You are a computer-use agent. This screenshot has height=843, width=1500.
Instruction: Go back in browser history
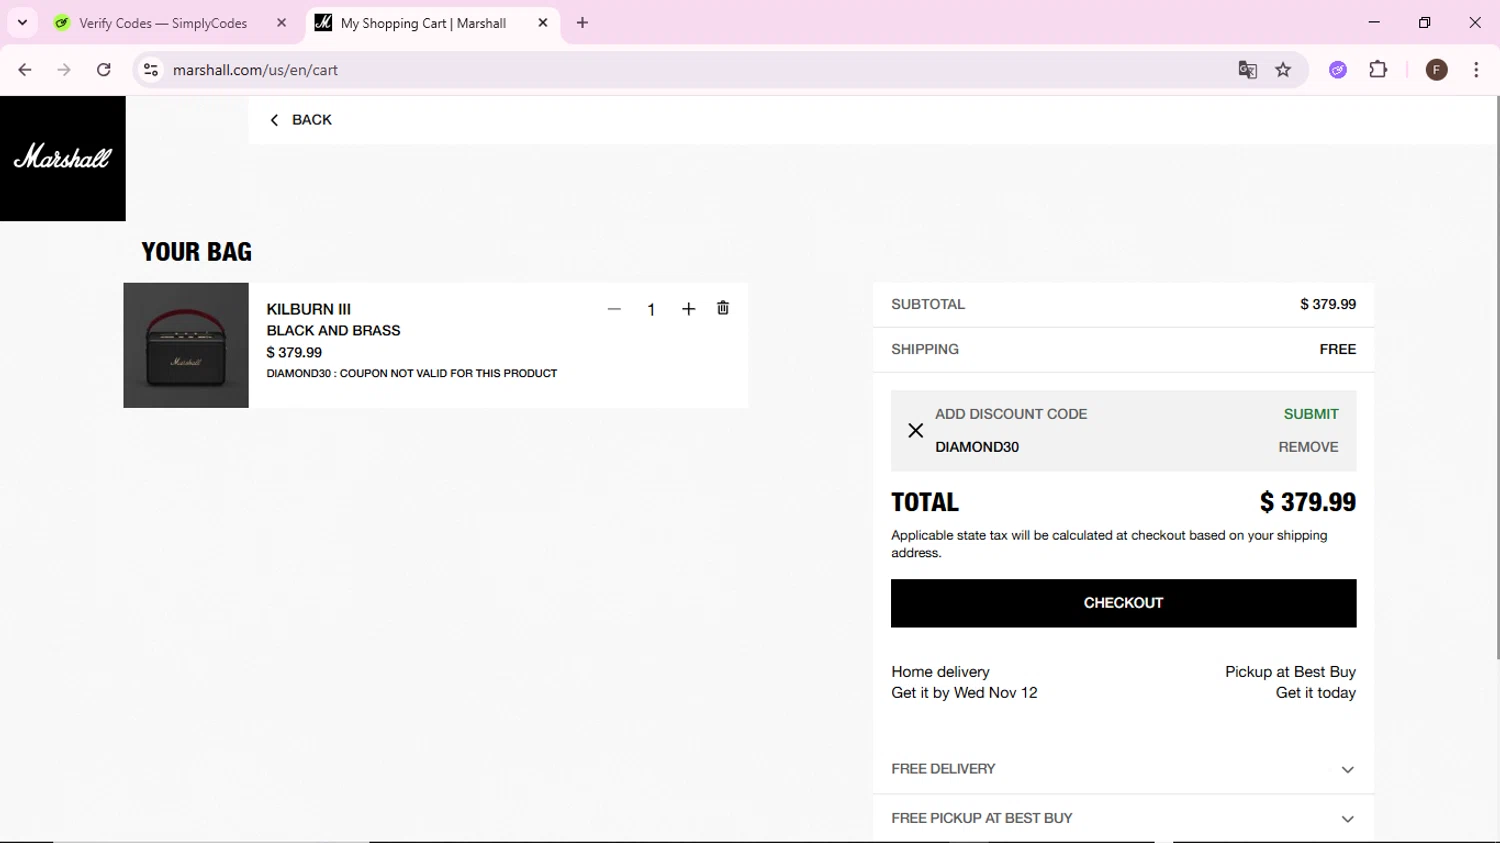pos(25,70)
